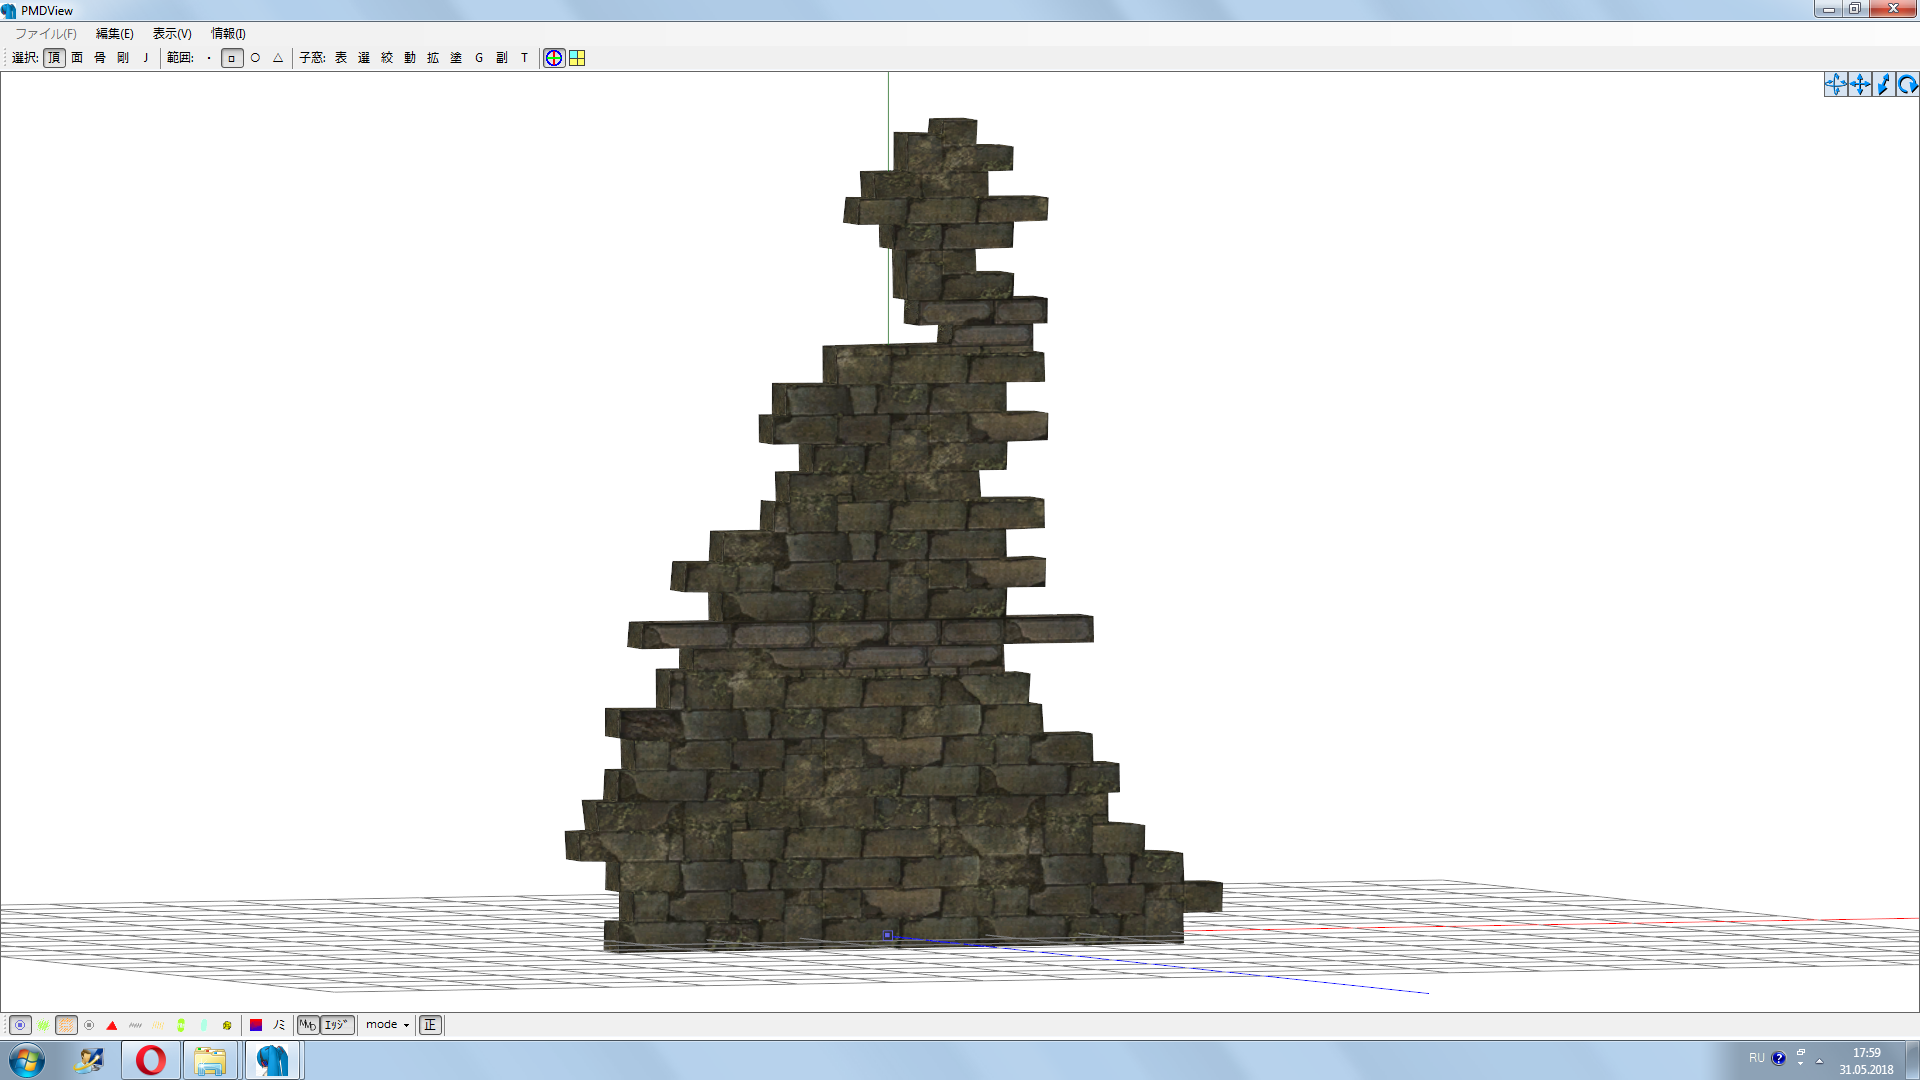Click the green scribble icon in bottom toolbar
The width and height of the screenshot is (1920, 1080).
tap(44, 1025)
